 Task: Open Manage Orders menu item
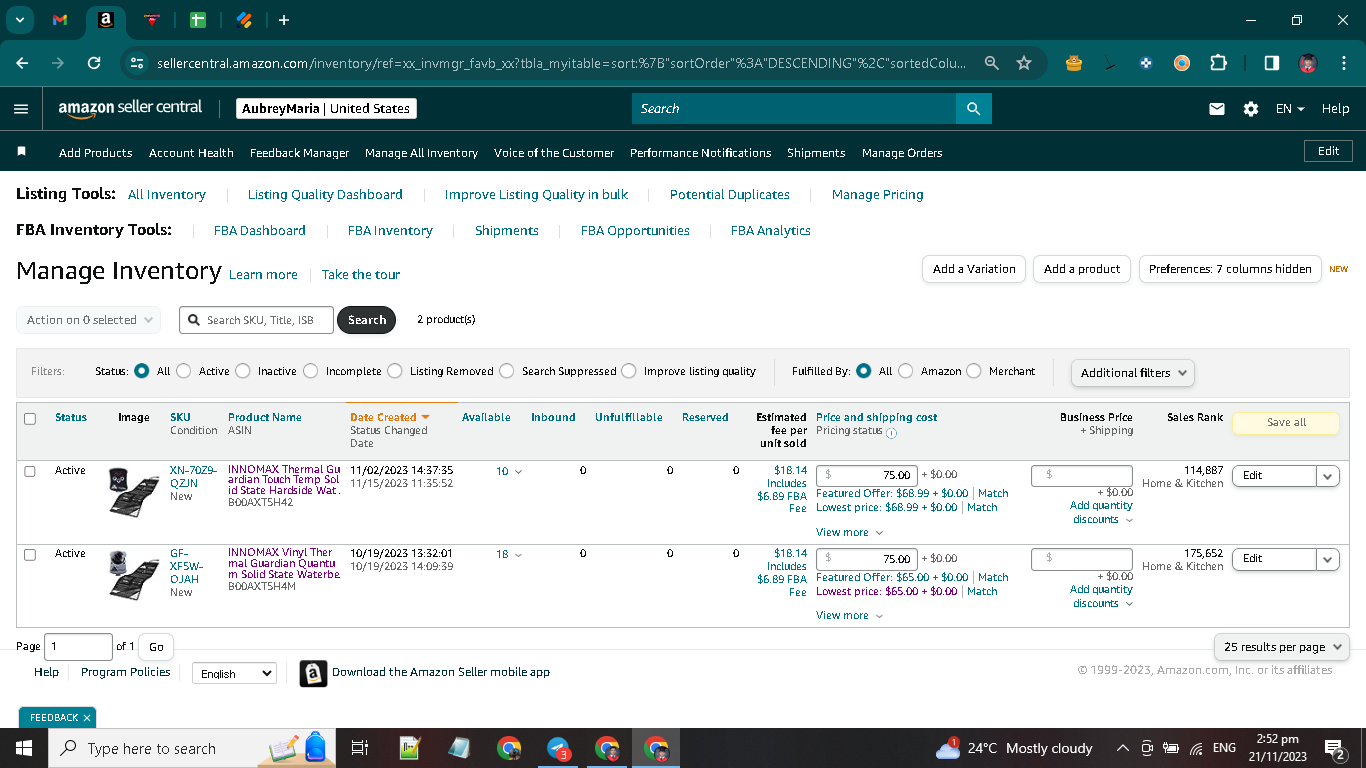coord(902,153)
